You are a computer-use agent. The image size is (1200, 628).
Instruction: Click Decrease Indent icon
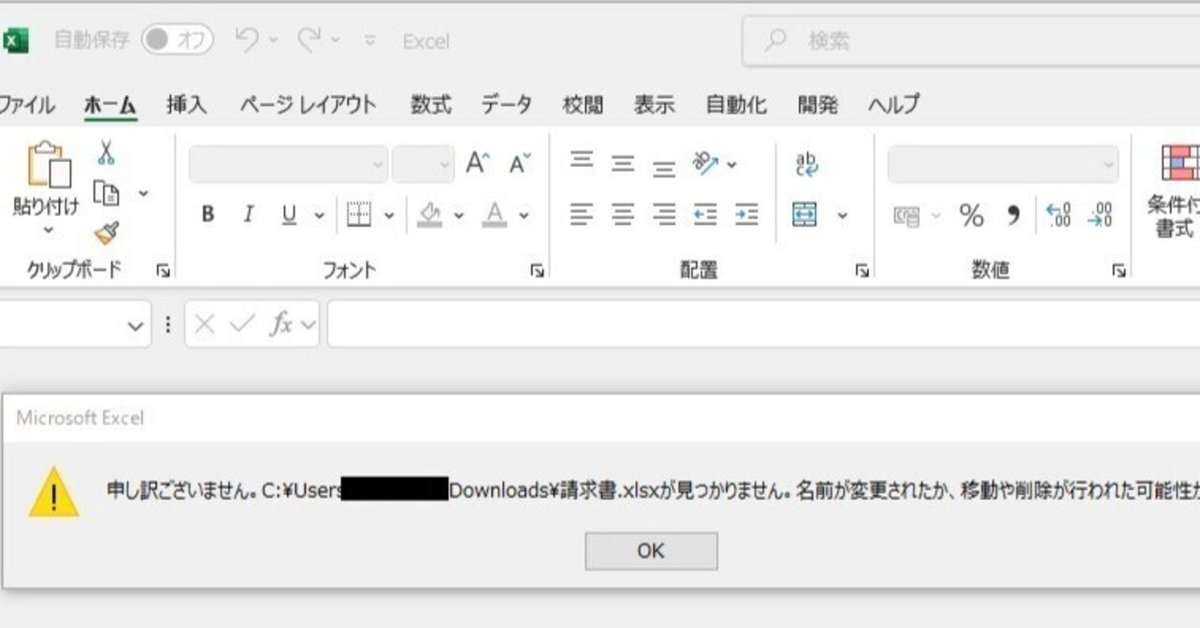coord(706,214)
